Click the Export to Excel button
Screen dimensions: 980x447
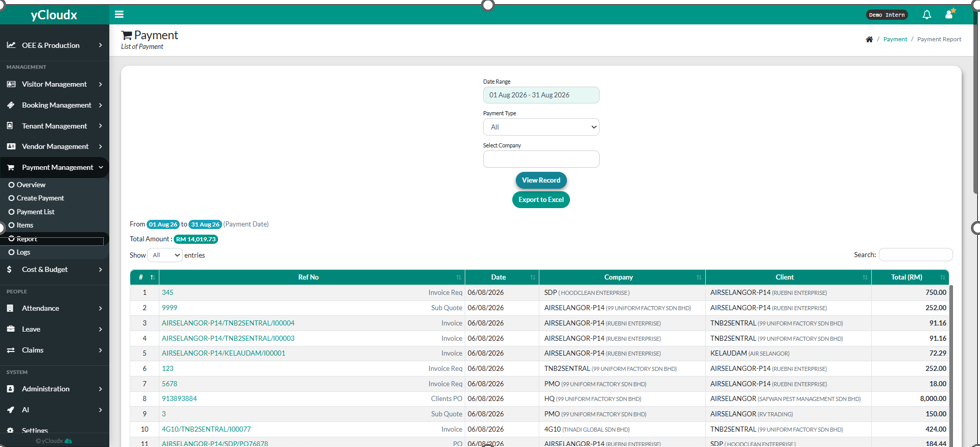[x=541, y=200]
